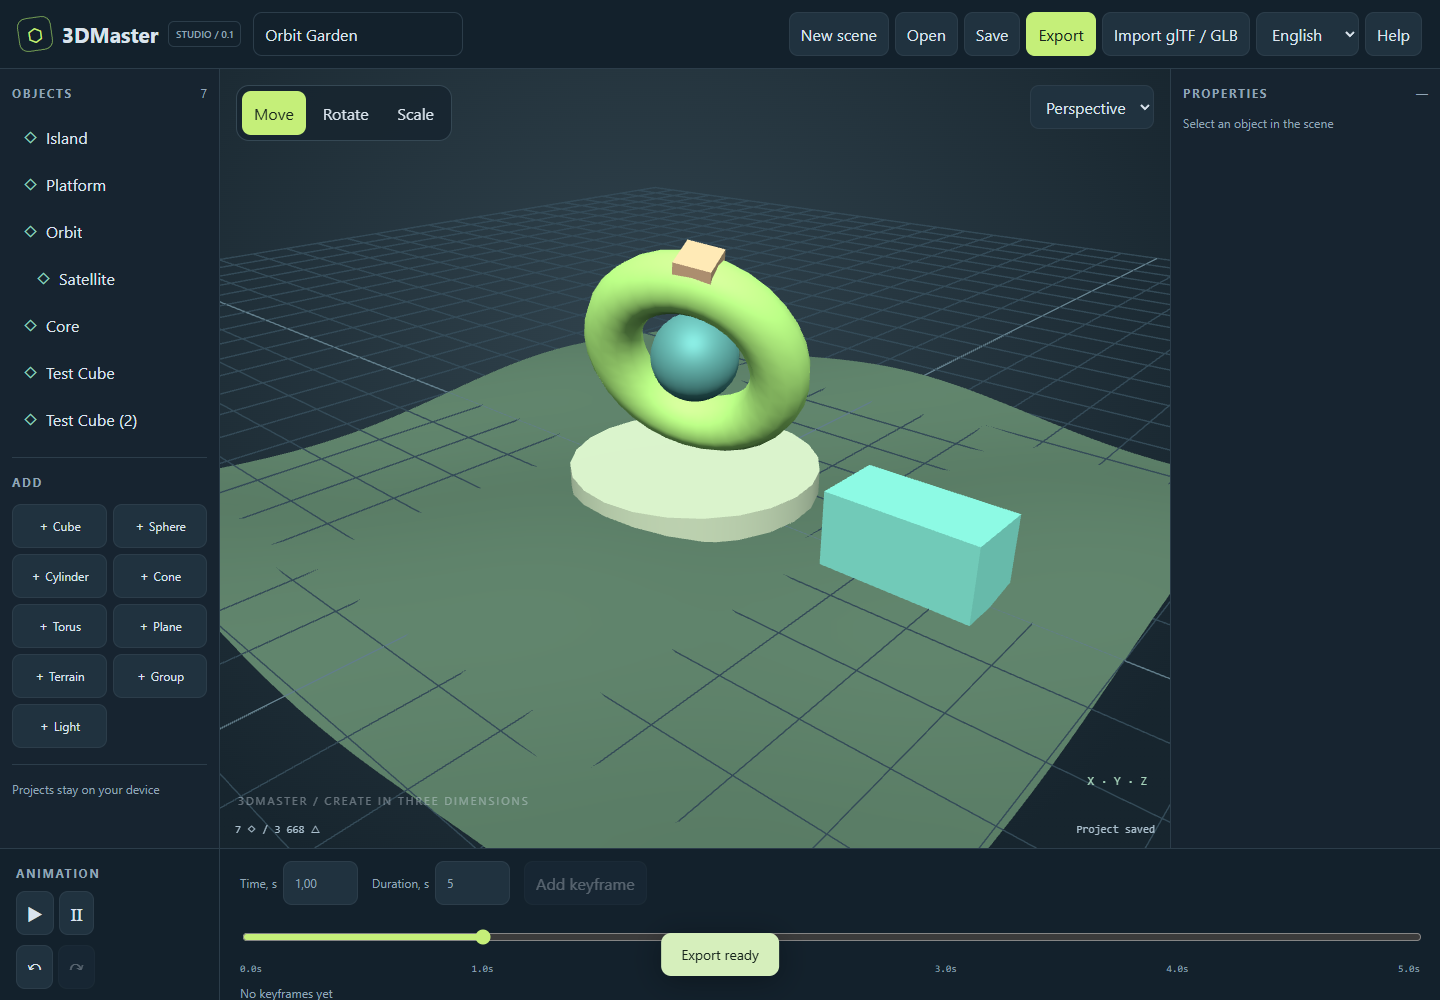Click the diamond icon beside Satellite
The image size is (1440, 1000).
coord(44,279)
